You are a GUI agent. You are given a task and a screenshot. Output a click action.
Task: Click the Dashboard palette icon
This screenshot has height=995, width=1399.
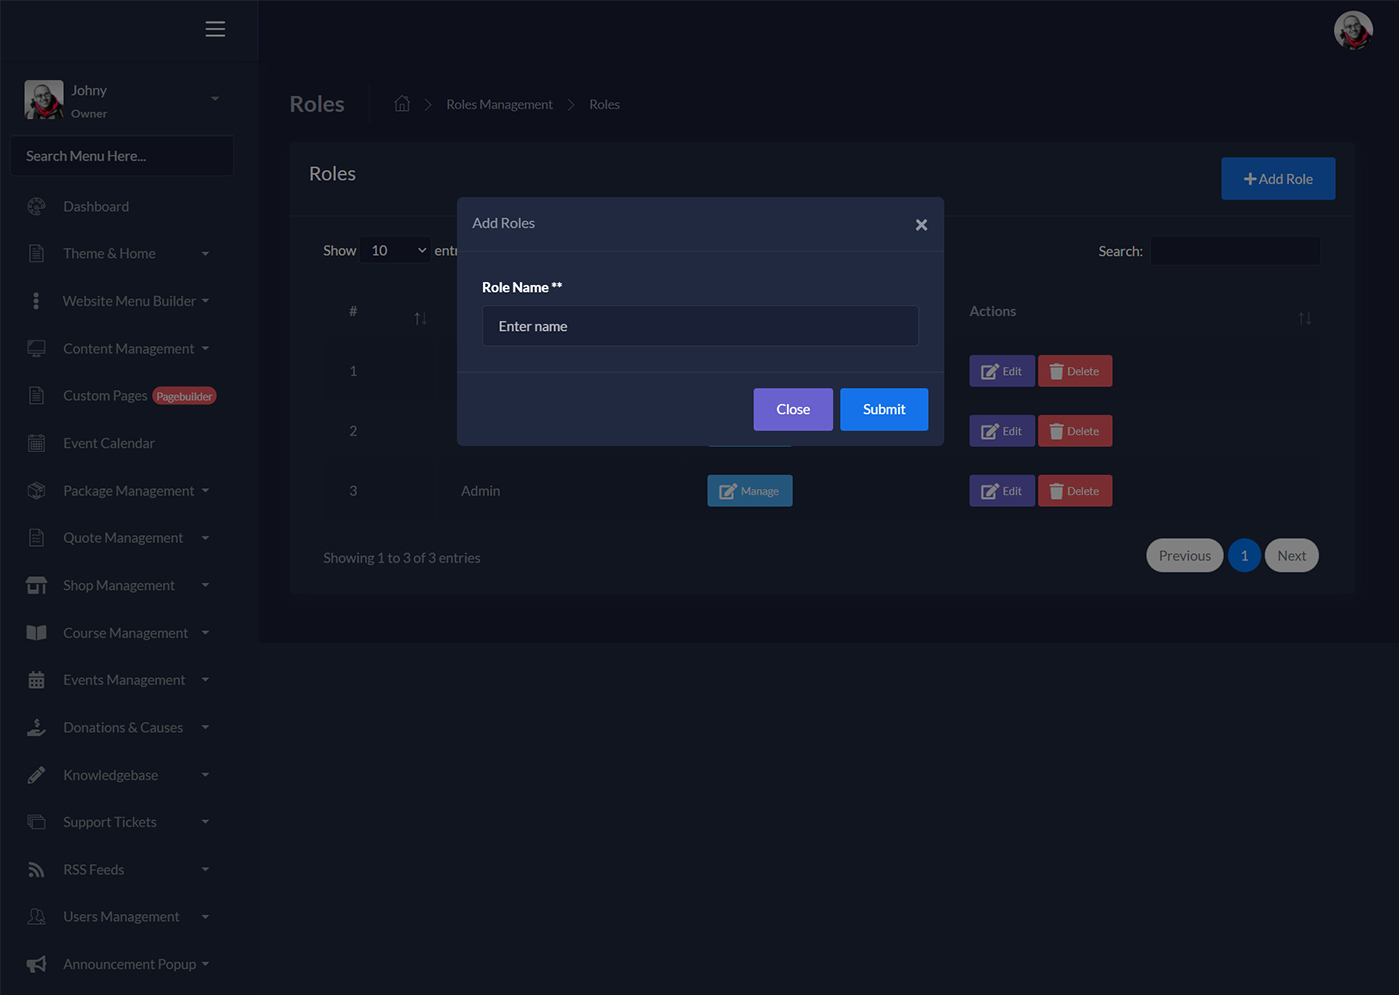click(x=37, y=207)
